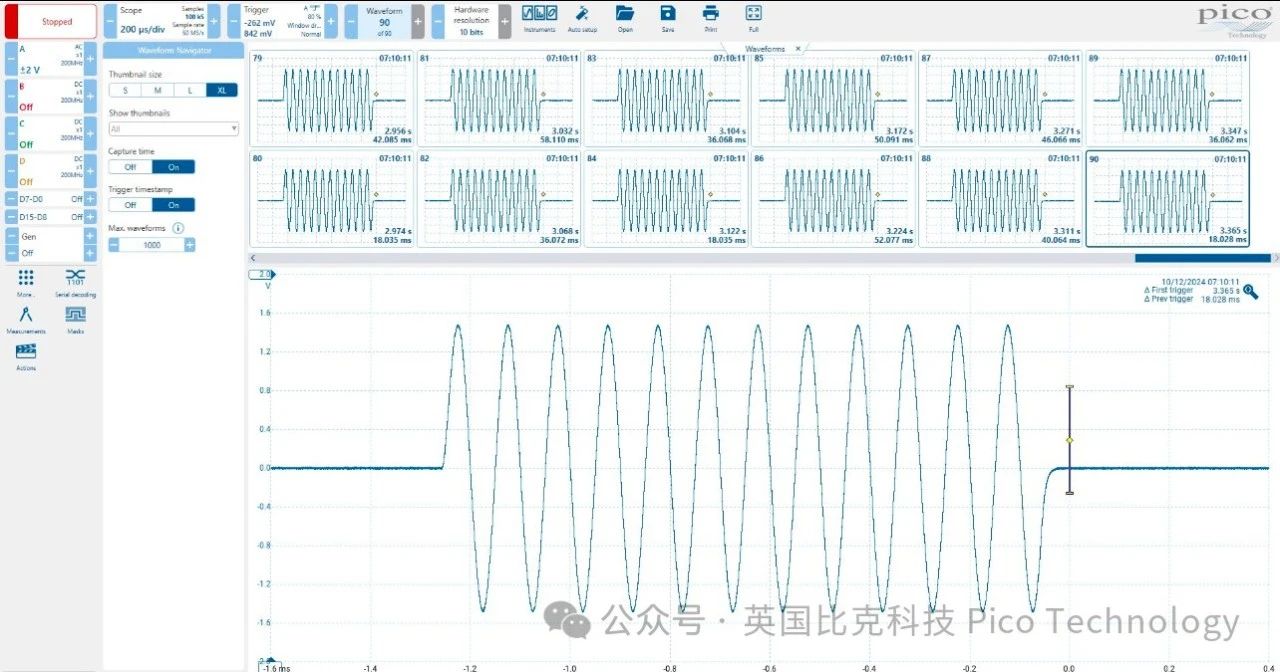Click the Stopped run/stop button
1280x672 pixels.
[51, 21]
